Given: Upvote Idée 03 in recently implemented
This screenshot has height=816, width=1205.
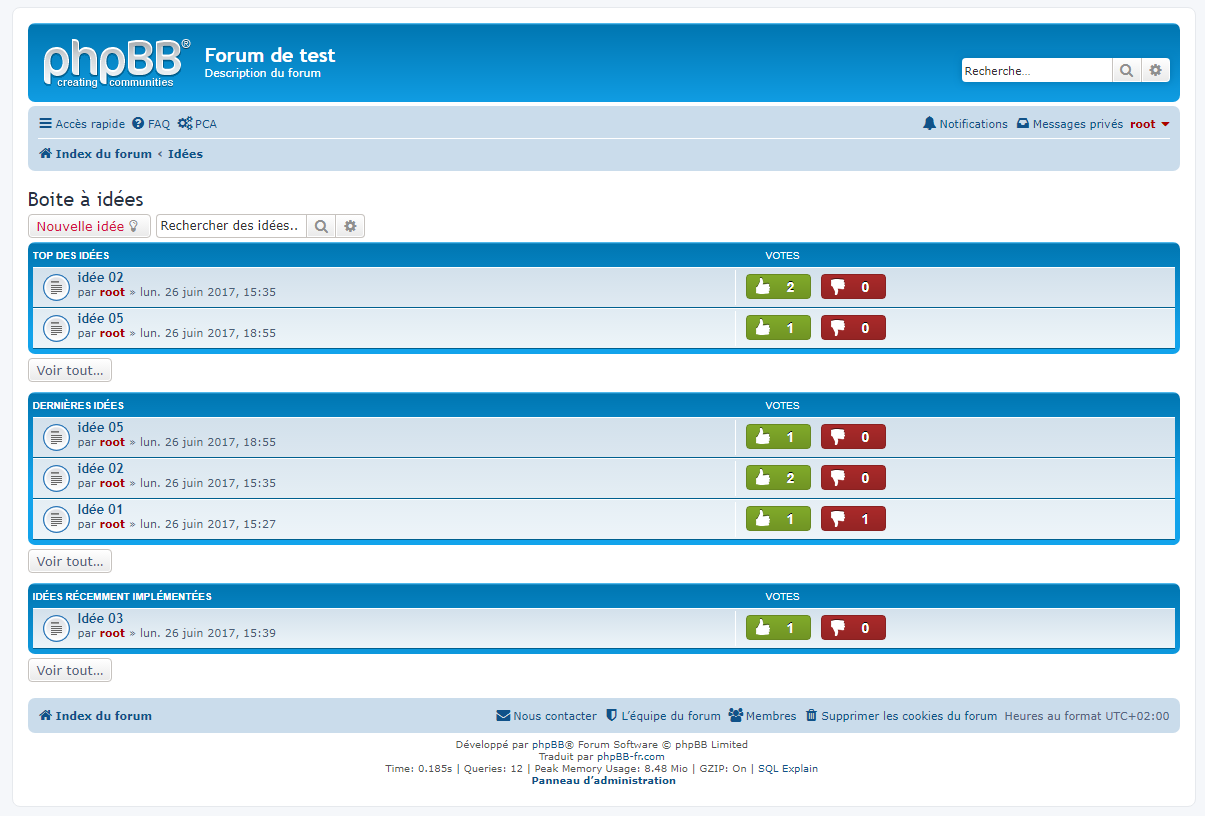Looking at the screenshot, I should coord(778,628).
